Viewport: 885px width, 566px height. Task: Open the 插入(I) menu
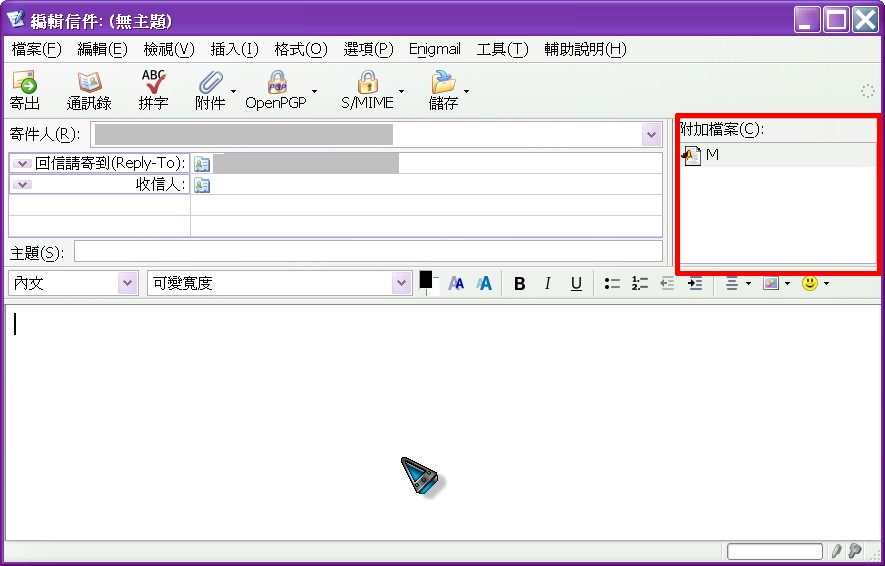click(x=234, y=50)
